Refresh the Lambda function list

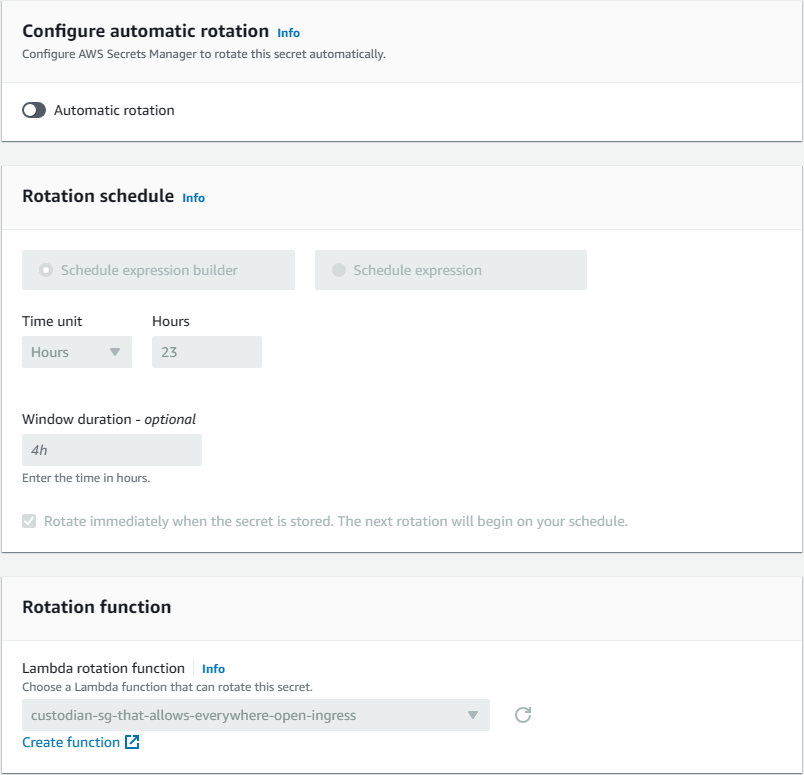point(522,715)
